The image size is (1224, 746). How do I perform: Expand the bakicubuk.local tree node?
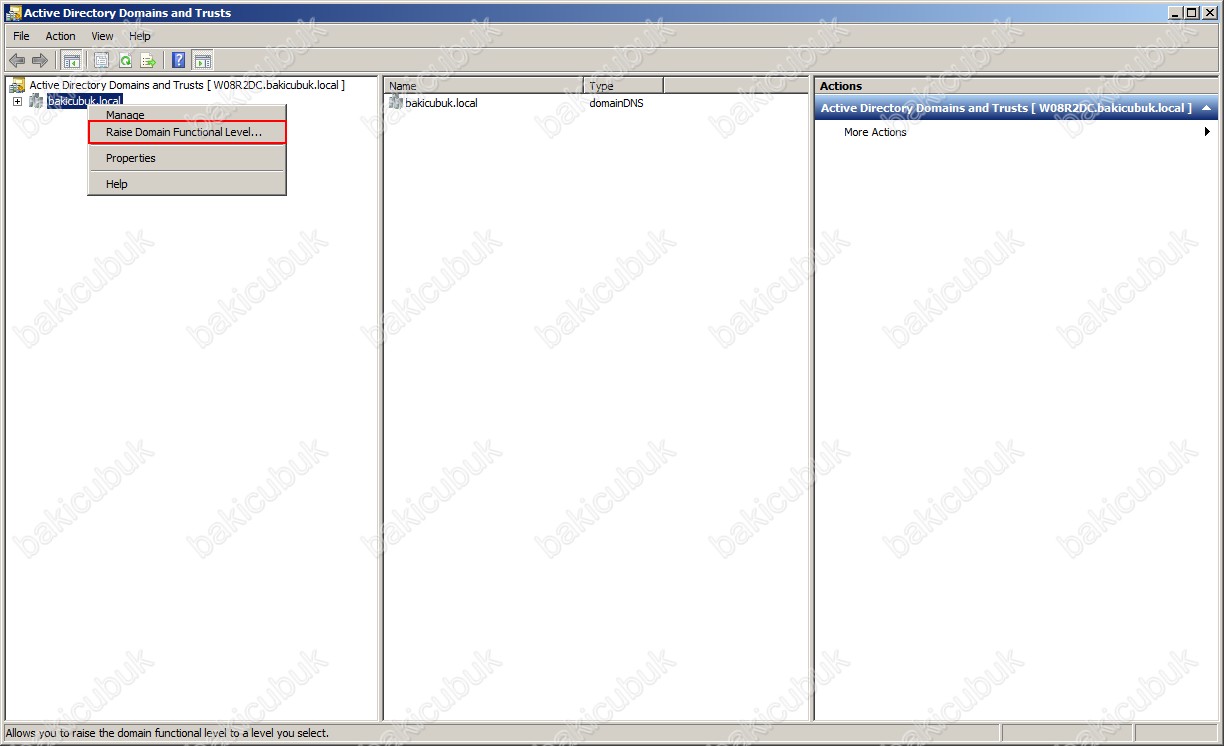[x=17, y=101]
